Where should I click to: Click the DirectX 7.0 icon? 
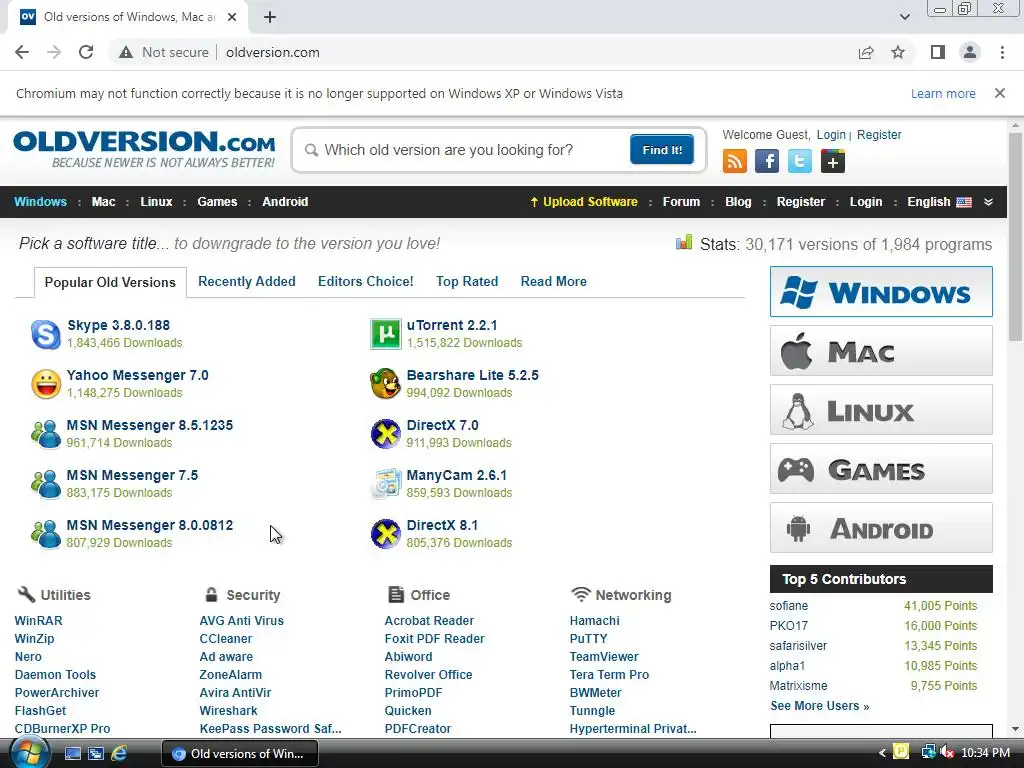tap(385, 434)
